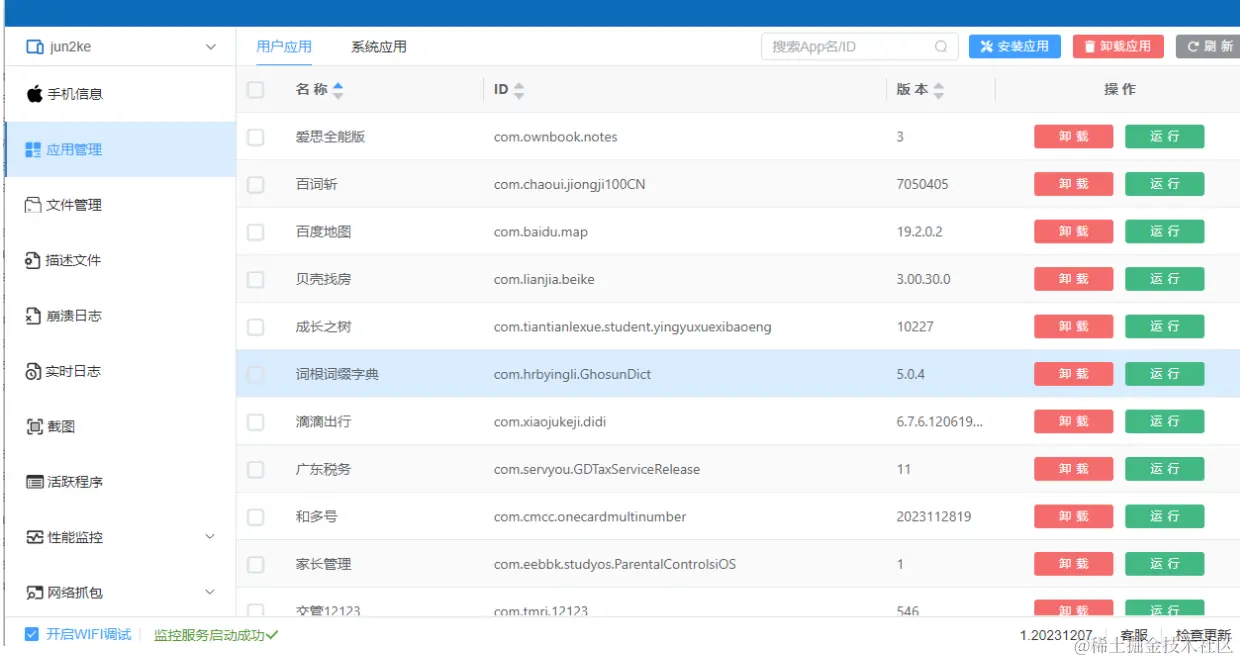Uninstall 成长之树 via 卸载
1240x662 pixels.
[x=1074, y=326]
